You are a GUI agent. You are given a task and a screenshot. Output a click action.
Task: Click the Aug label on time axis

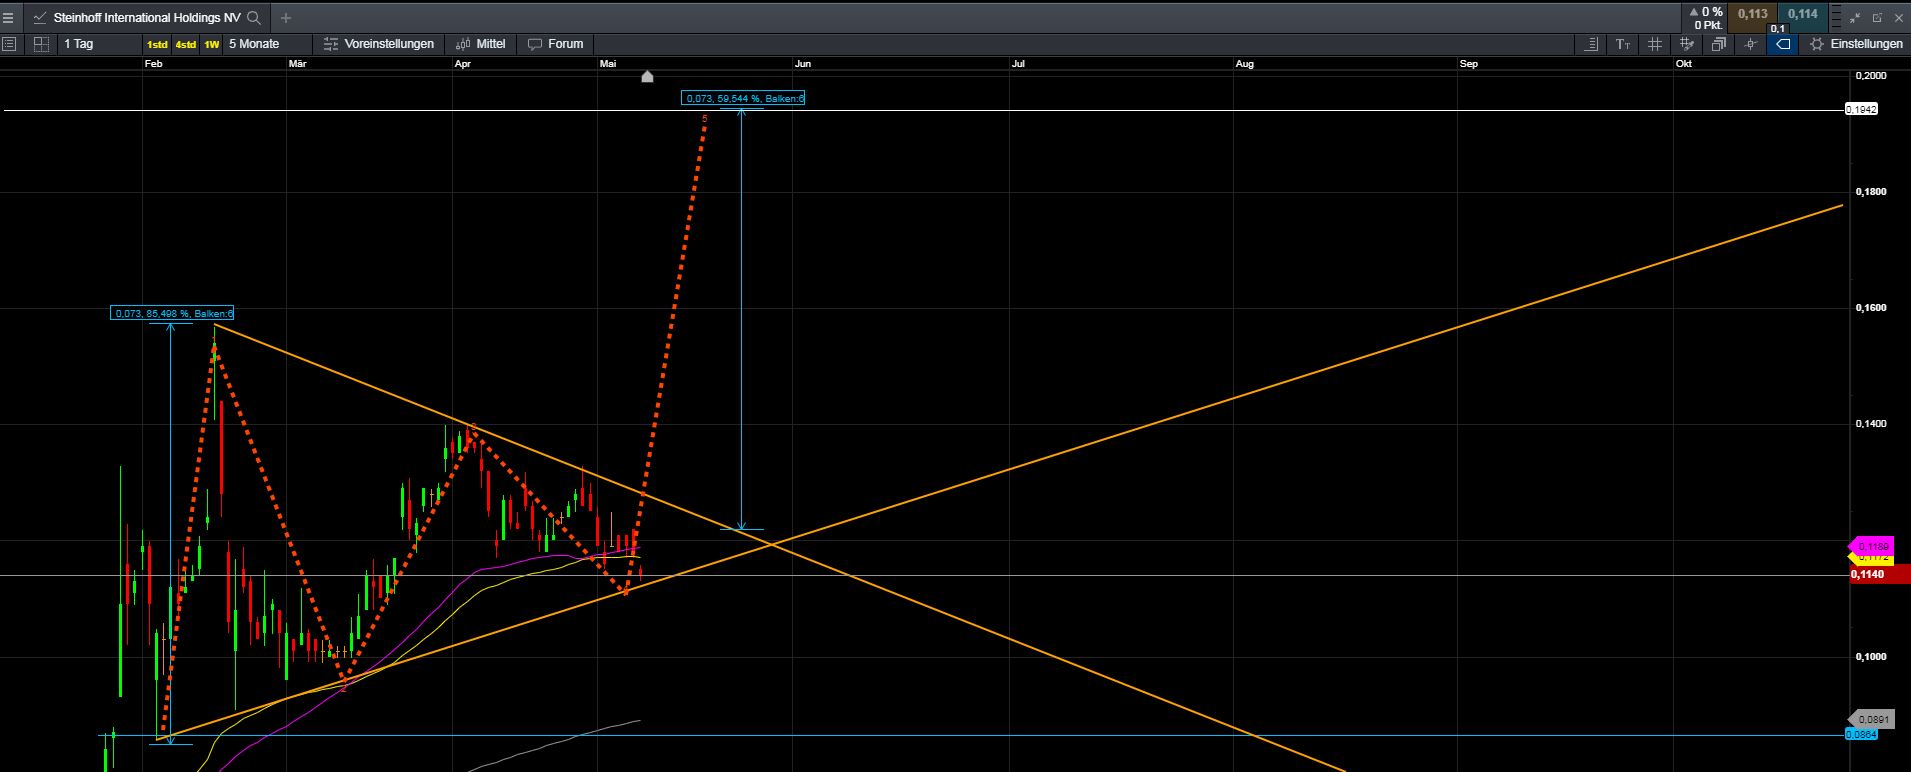pos(1244,64)
